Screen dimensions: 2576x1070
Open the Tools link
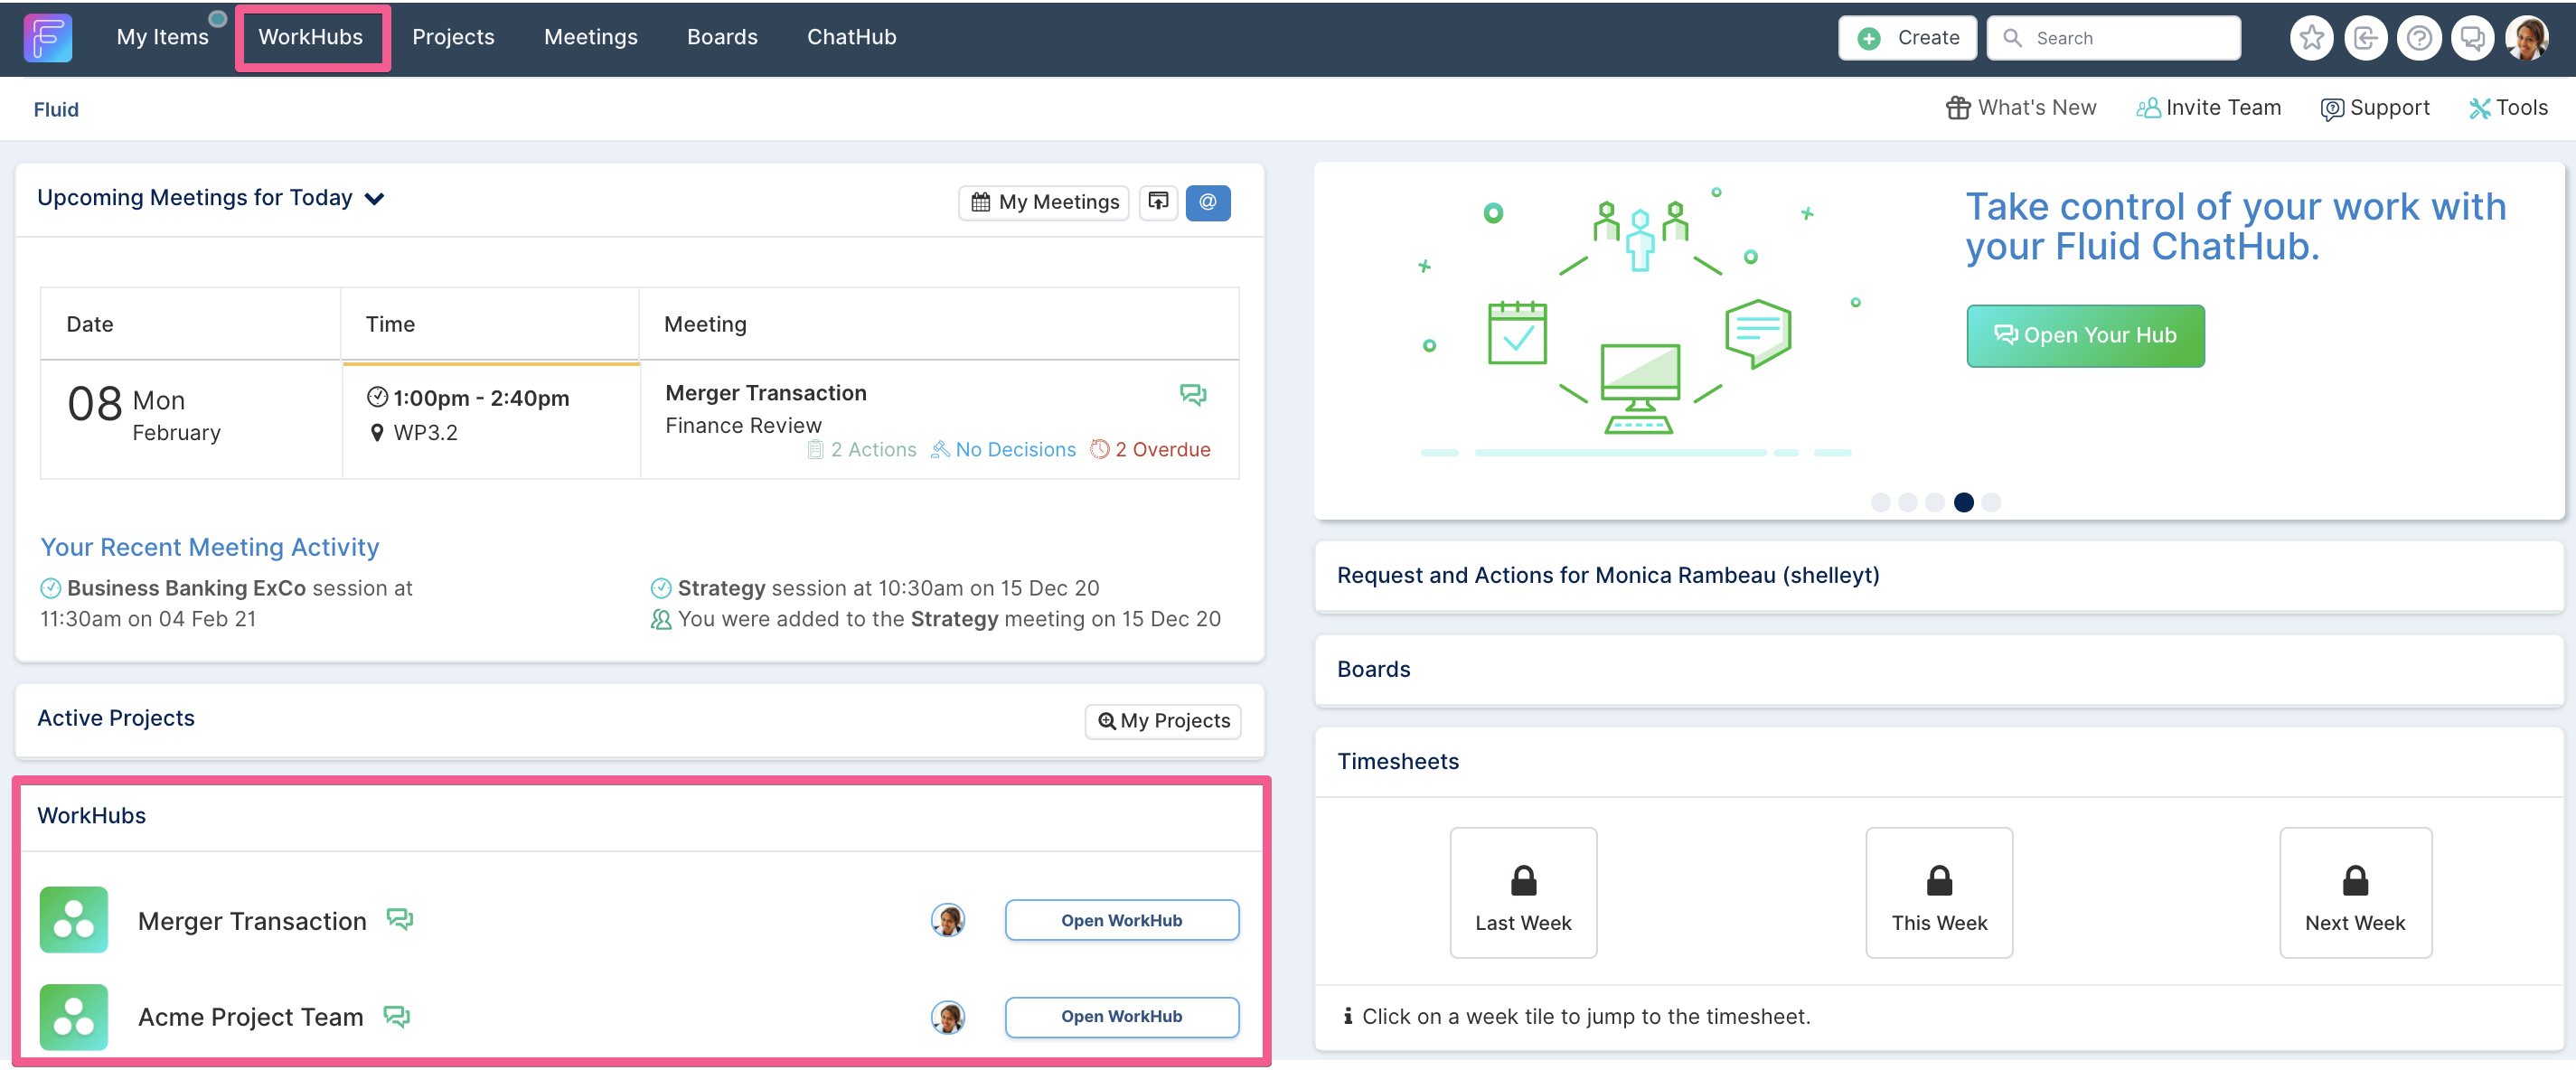point(2509,108)
